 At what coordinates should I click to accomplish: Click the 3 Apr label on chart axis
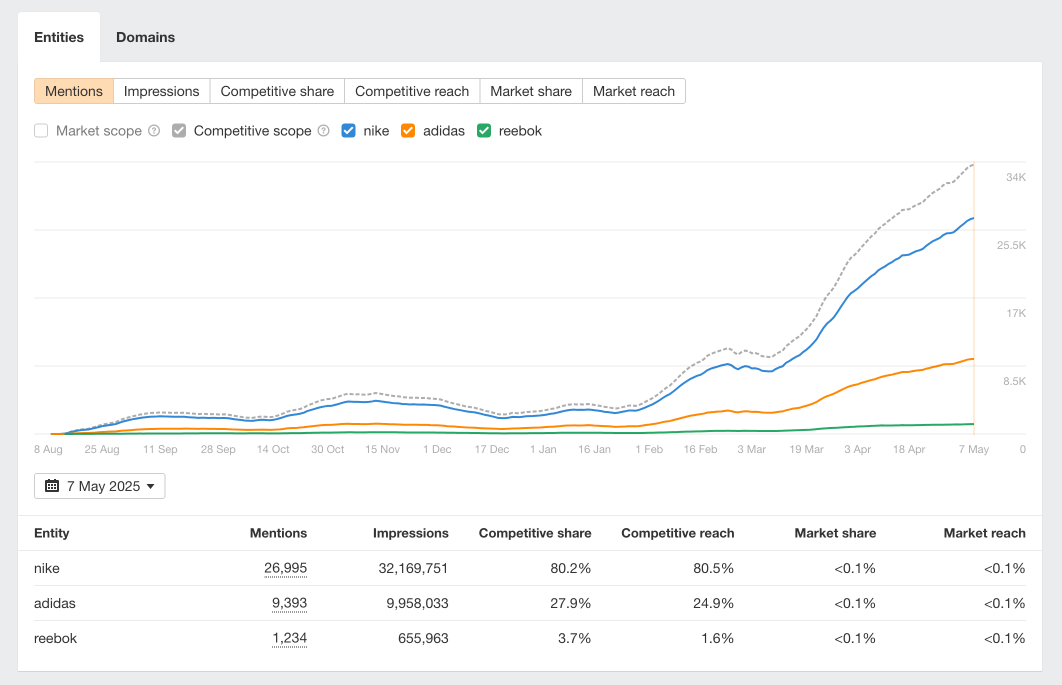click(x=857, y=449)
